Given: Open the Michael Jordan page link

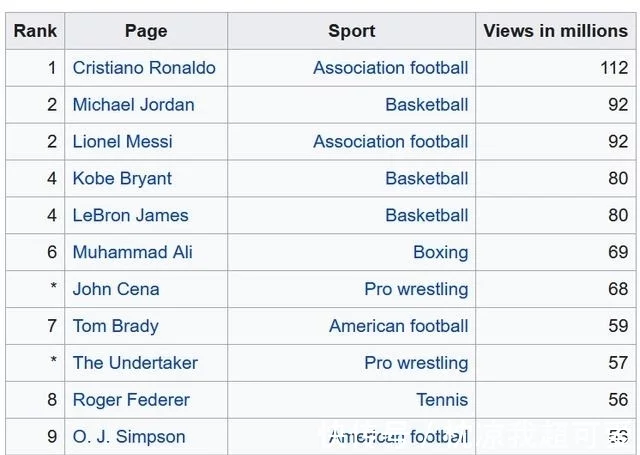Looking at the screenshot, I should click(133, 105).
